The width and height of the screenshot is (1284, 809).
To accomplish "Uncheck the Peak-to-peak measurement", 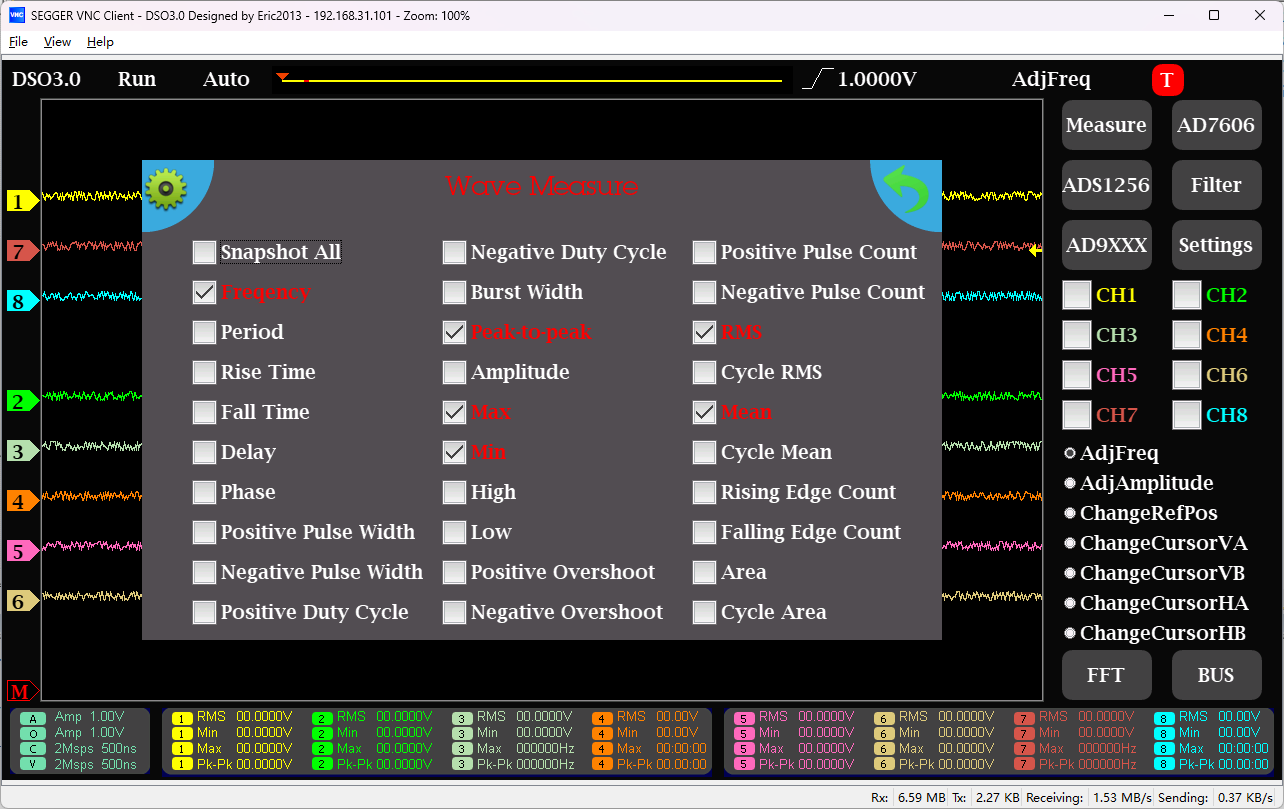I will click(455, 332).
